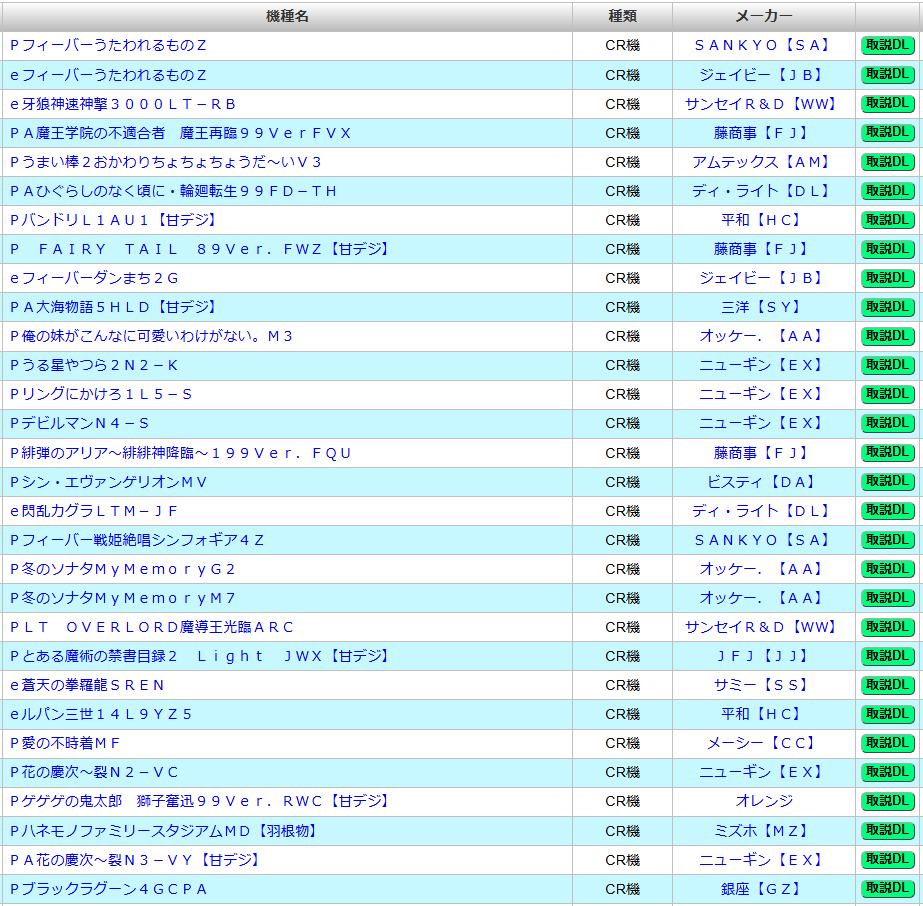Click 取説DL for ｅ牙狼神速神撃３０００ＬＴ－ＲＢ
This screenshot has height=906, width=923.
[x=888, y=104]
